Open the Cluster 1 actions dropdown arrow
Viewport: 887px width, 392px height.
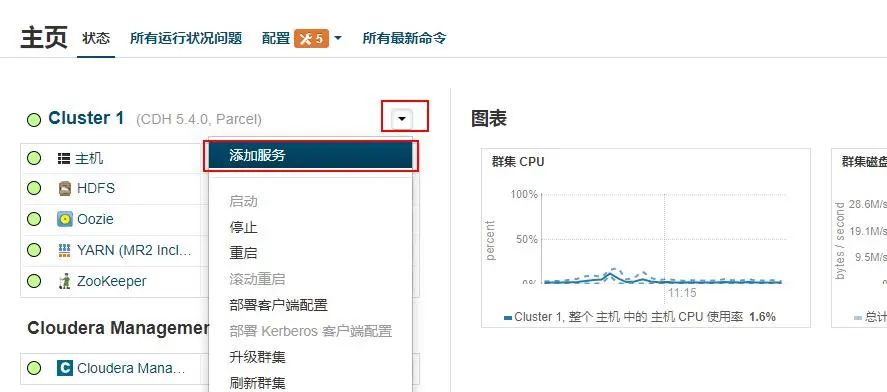(x=402, y=119)
